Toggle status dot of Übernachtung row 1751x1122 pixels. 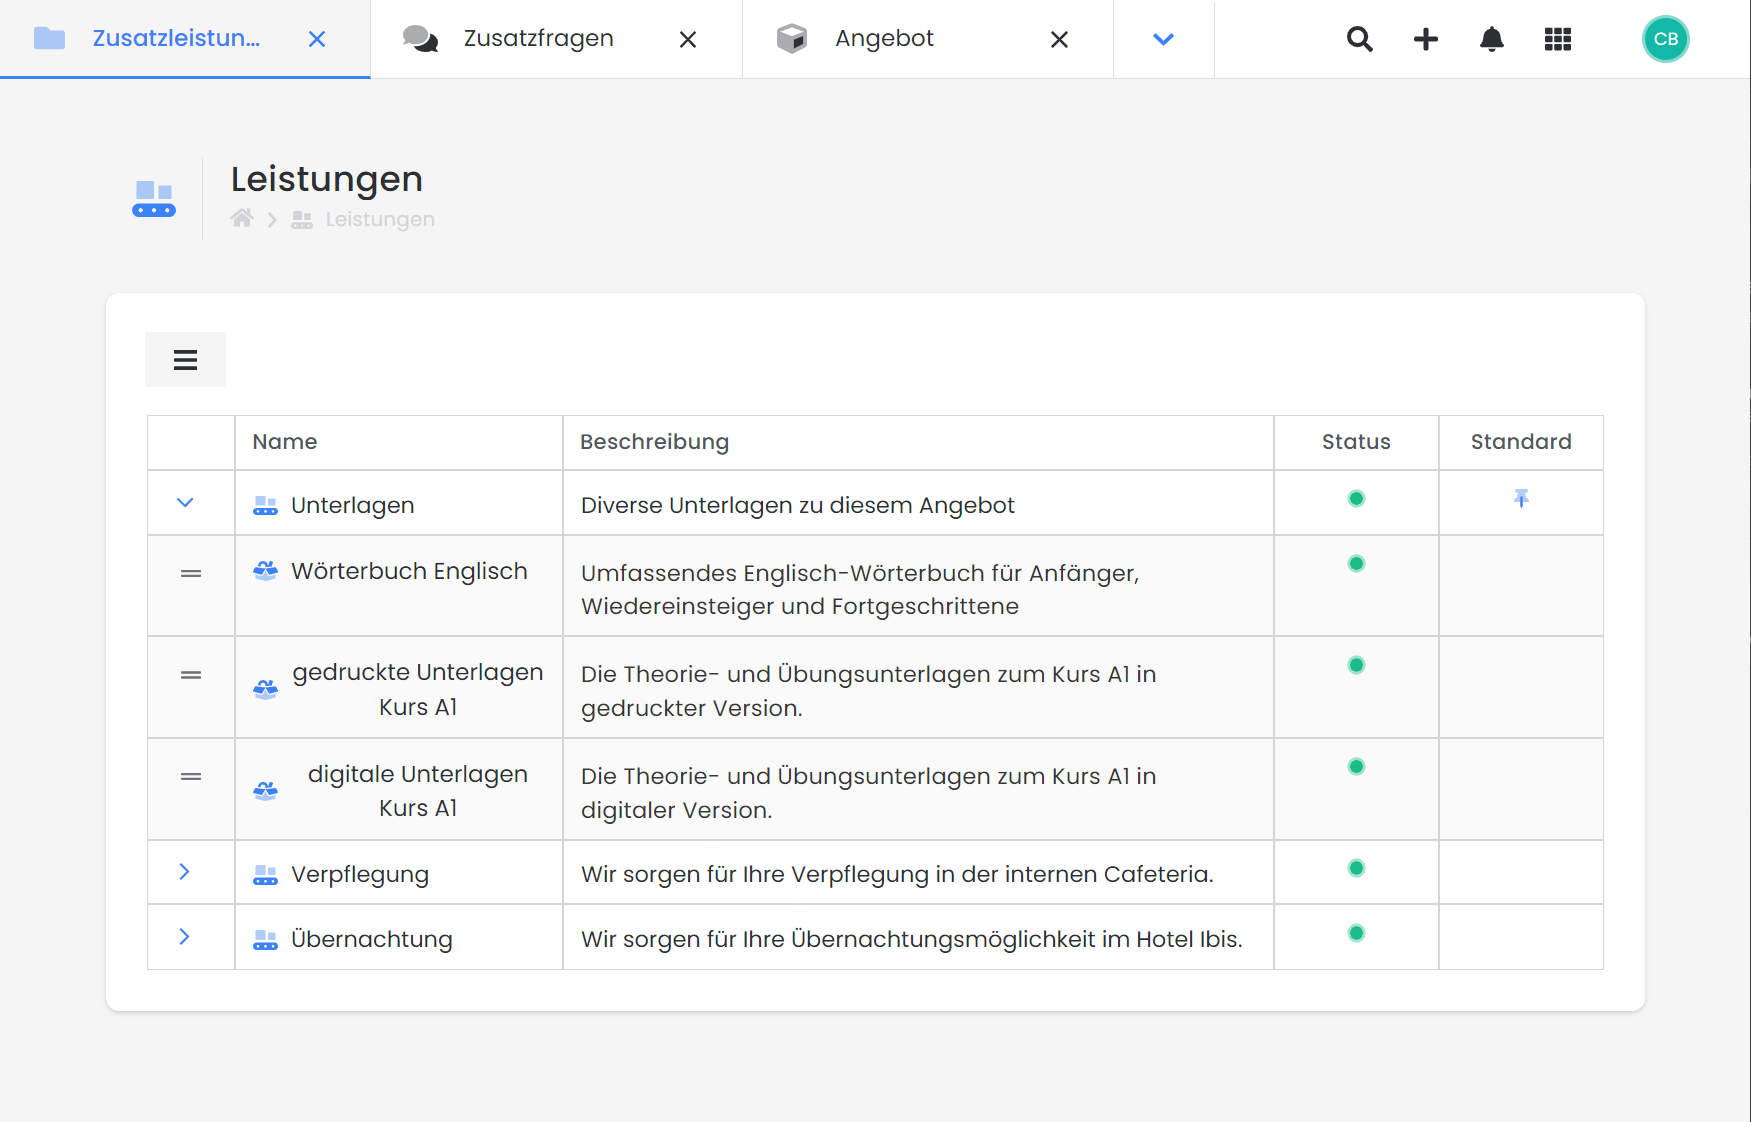[1355, 932]
